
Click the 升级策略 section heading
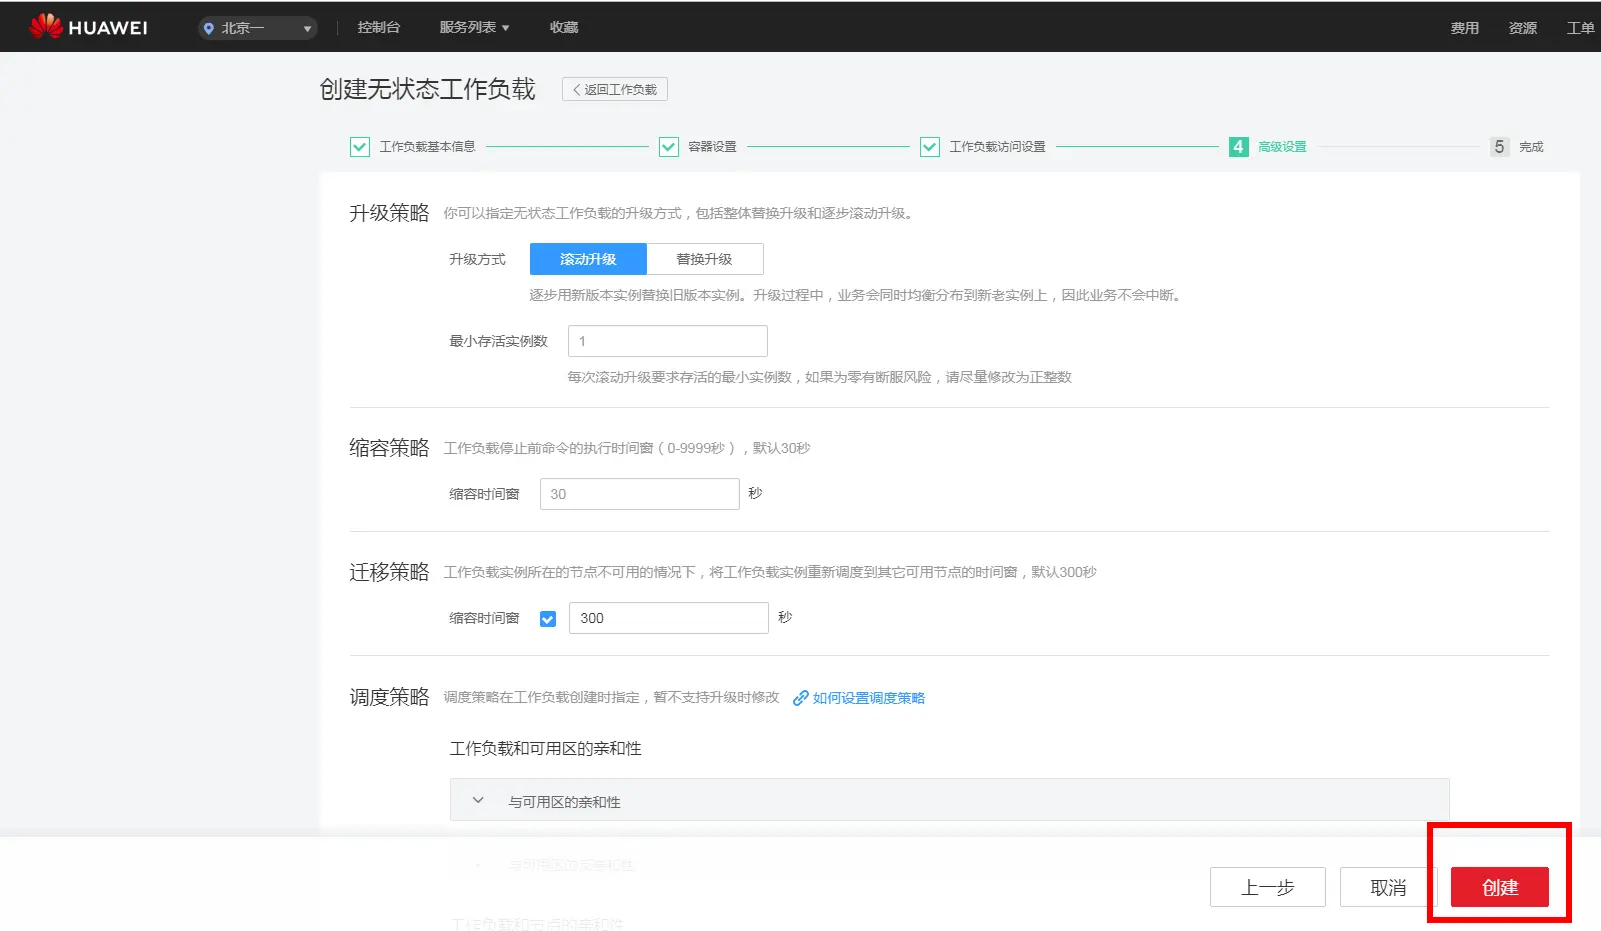(x=389, y=213)
